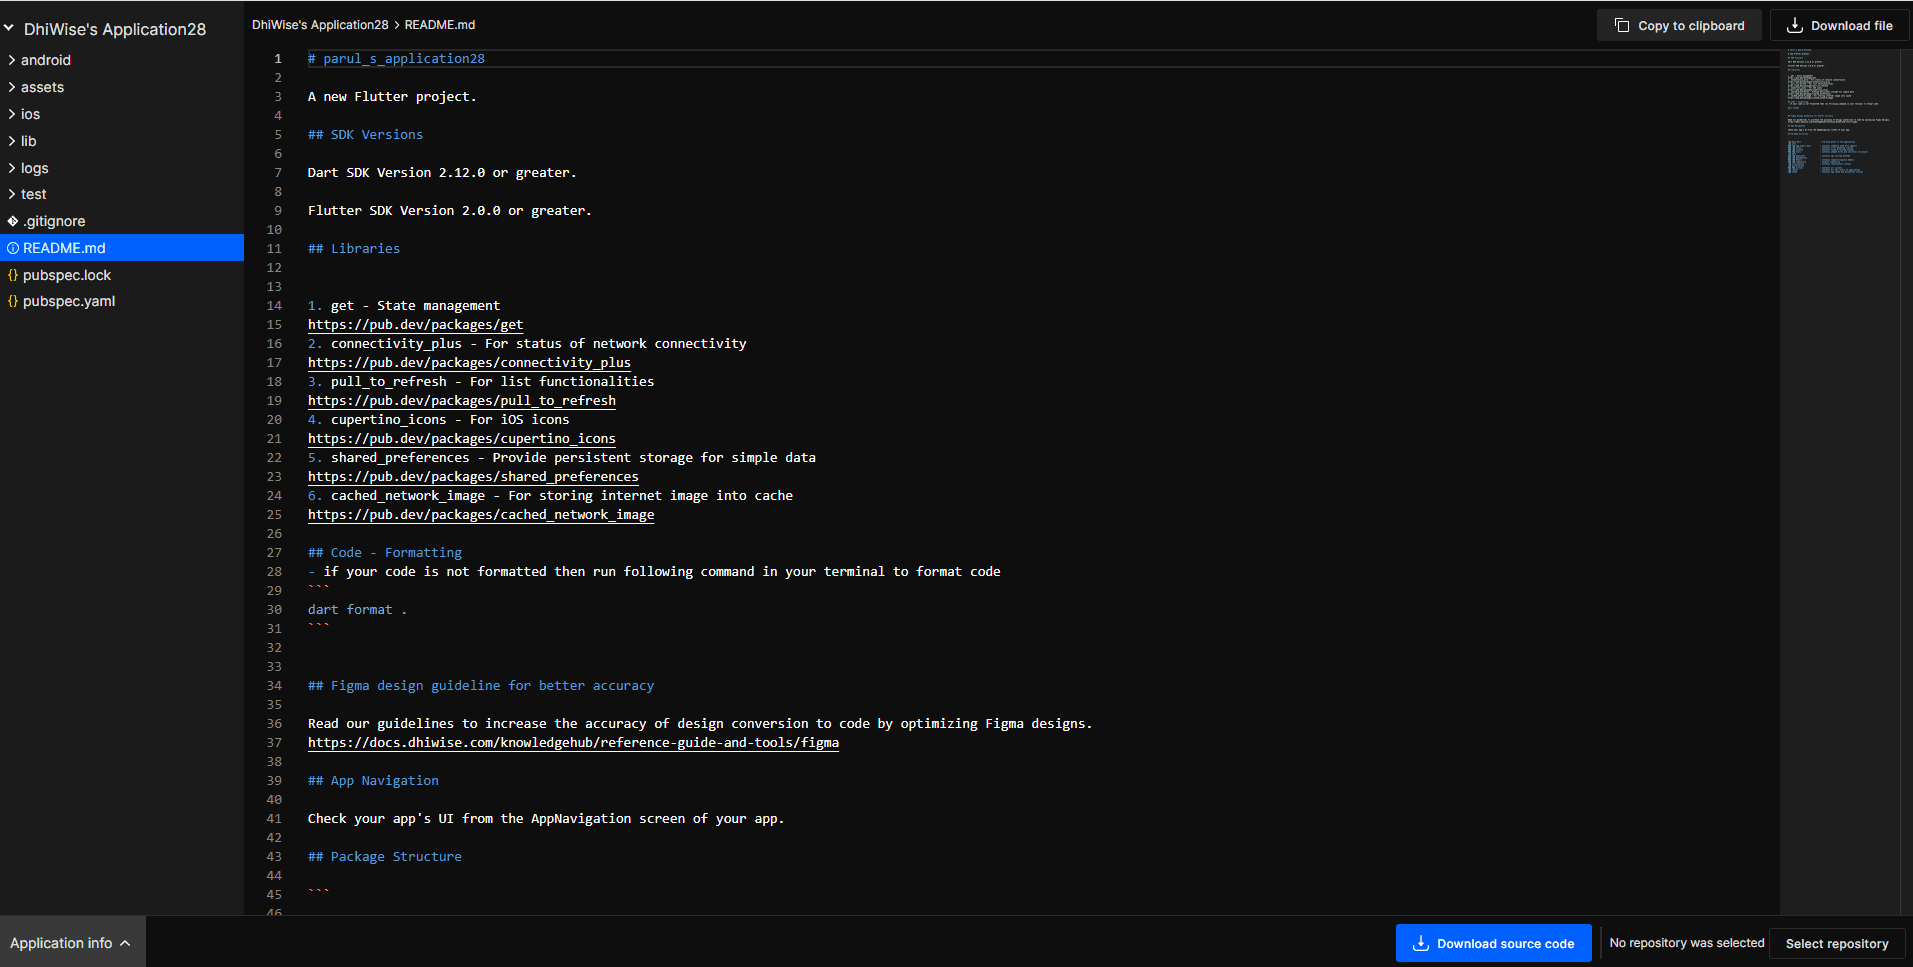Expand the ios folder chevron
The width and height of the screenshot is (1913, 967).
[x=12, y=114]
